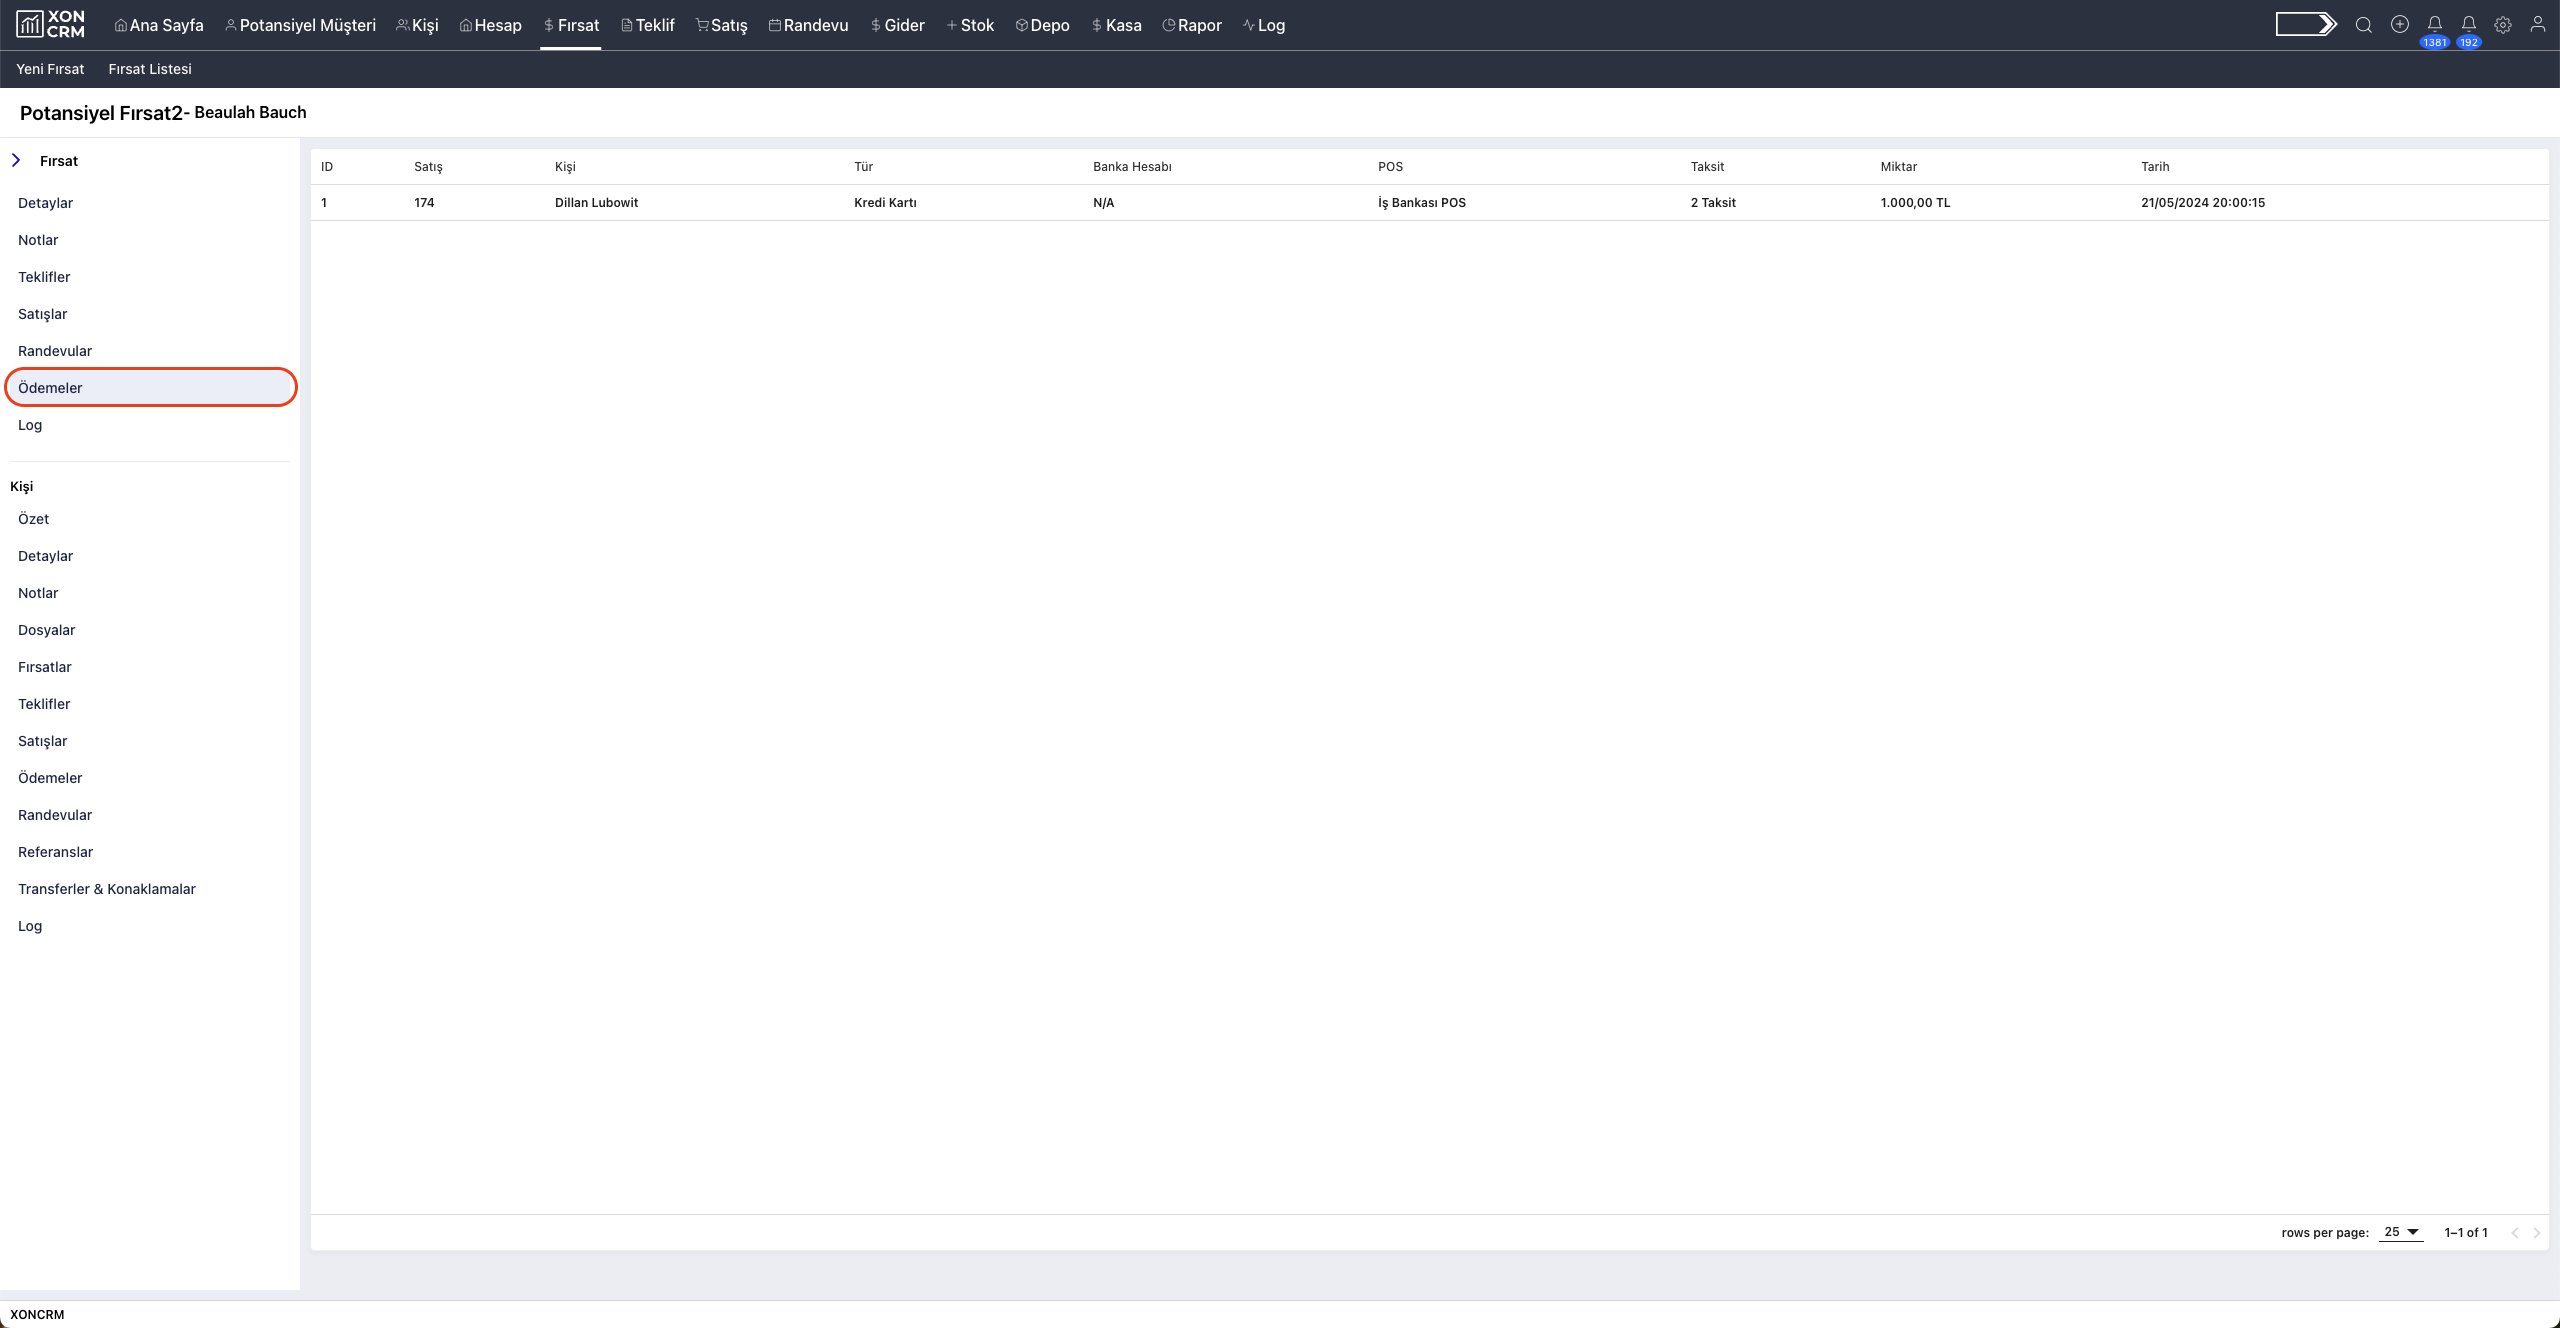Open Depo menu item

pos(1042,25)
